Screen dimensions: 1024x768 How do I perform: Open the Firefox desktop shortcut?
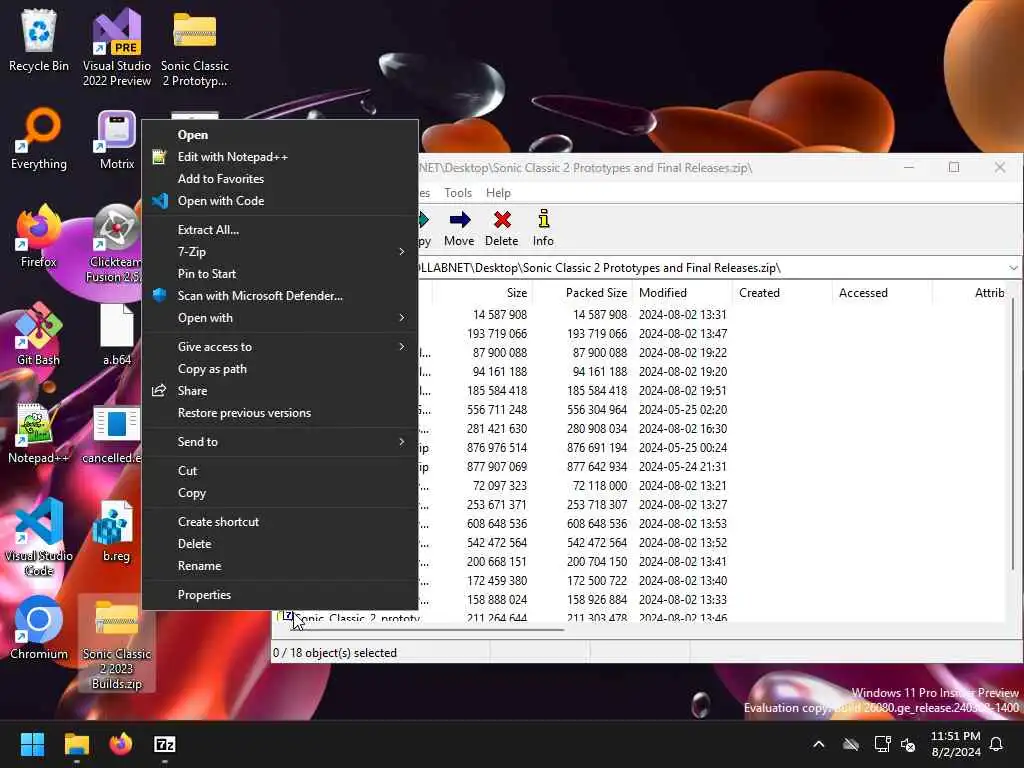39,236
